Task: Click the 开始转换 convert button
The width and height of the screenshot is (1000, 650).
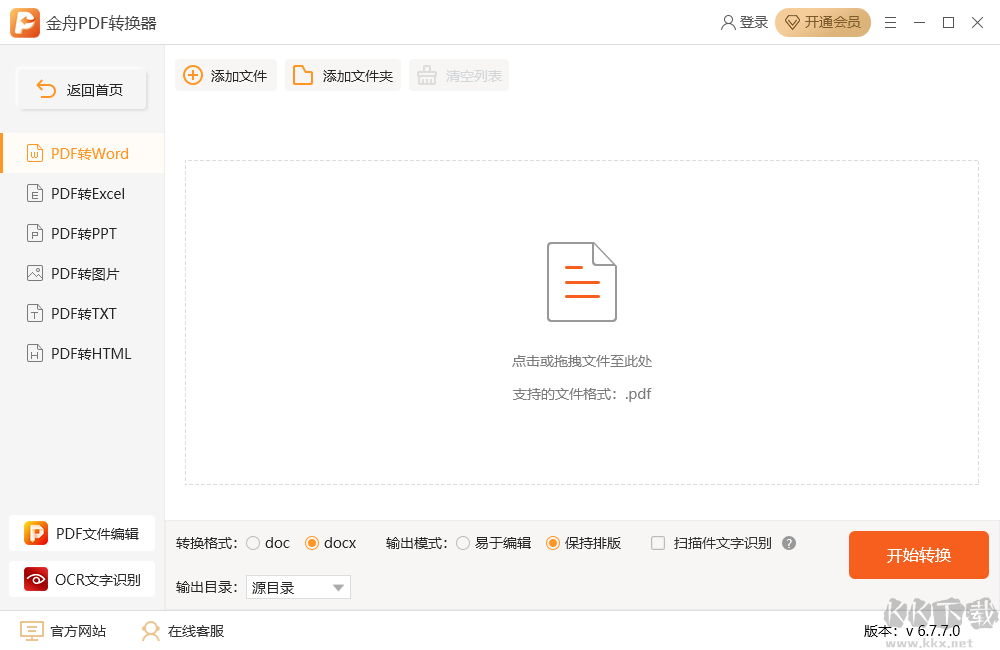Action: click(918, 555)
